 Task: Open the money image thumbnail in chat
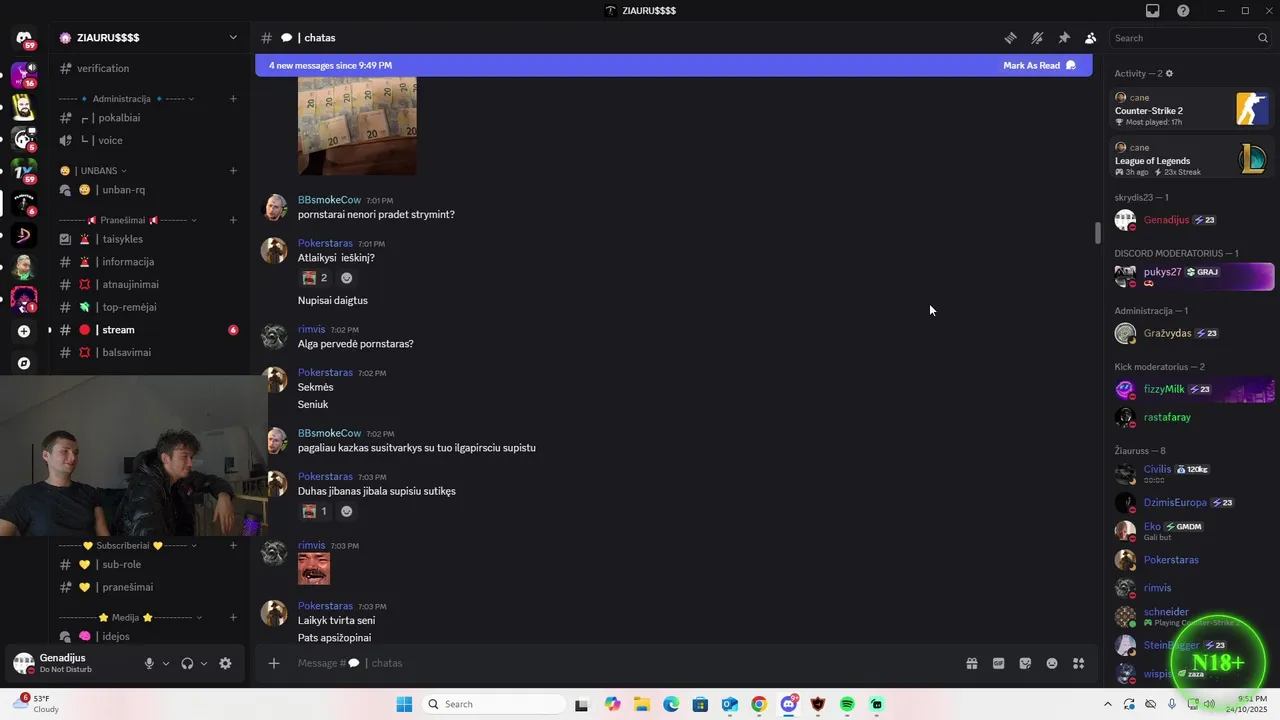[x=357, y=125]
